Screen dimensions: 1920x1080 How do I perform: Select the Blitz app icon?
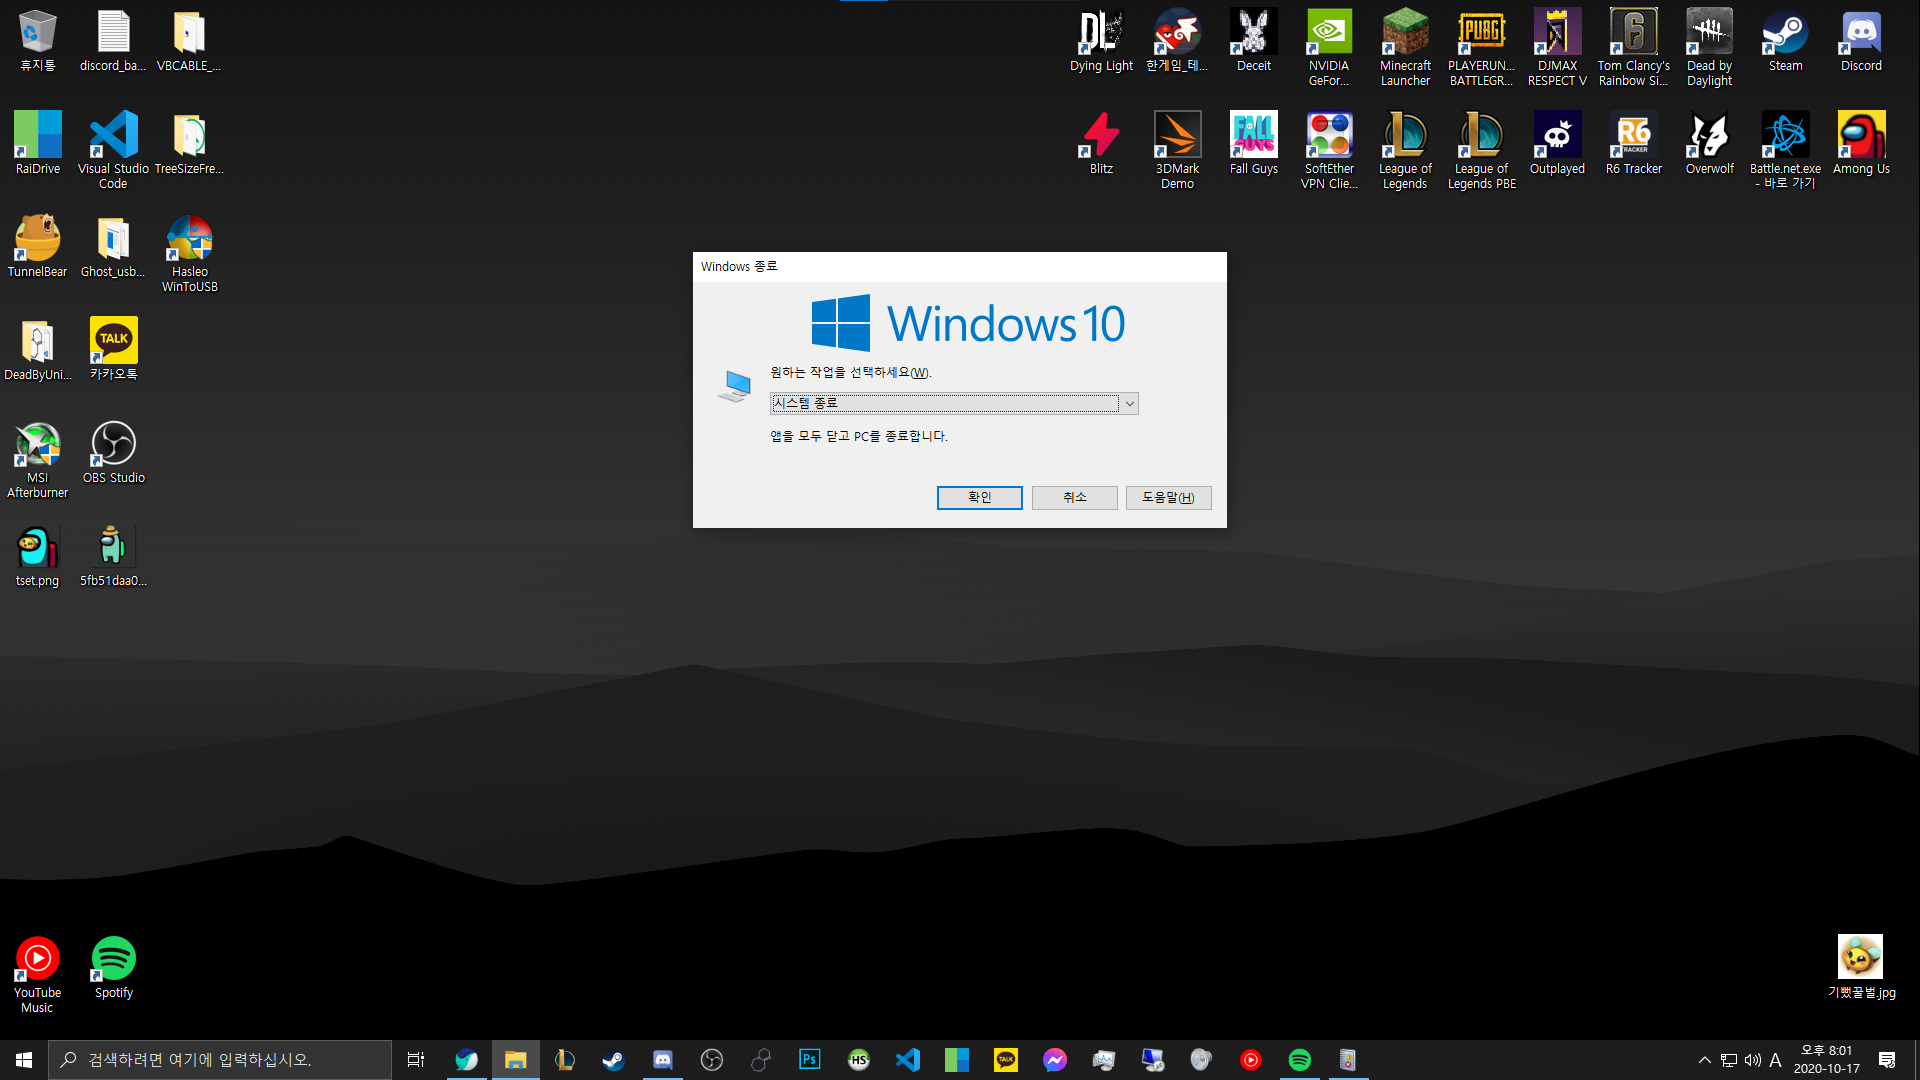pyautogui.click(x=1101, y=144)
